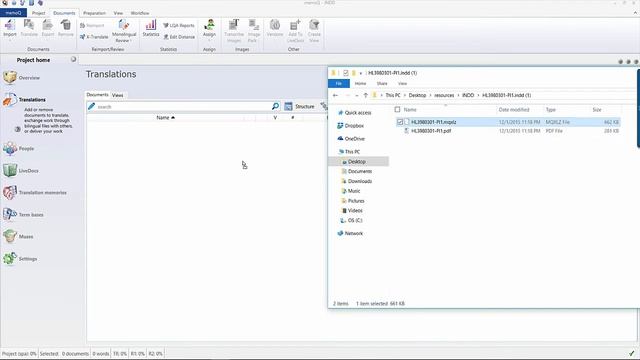This screenshot has height=360, width=640.
Task: Open the Settings pane
Action: coord(20,258)
